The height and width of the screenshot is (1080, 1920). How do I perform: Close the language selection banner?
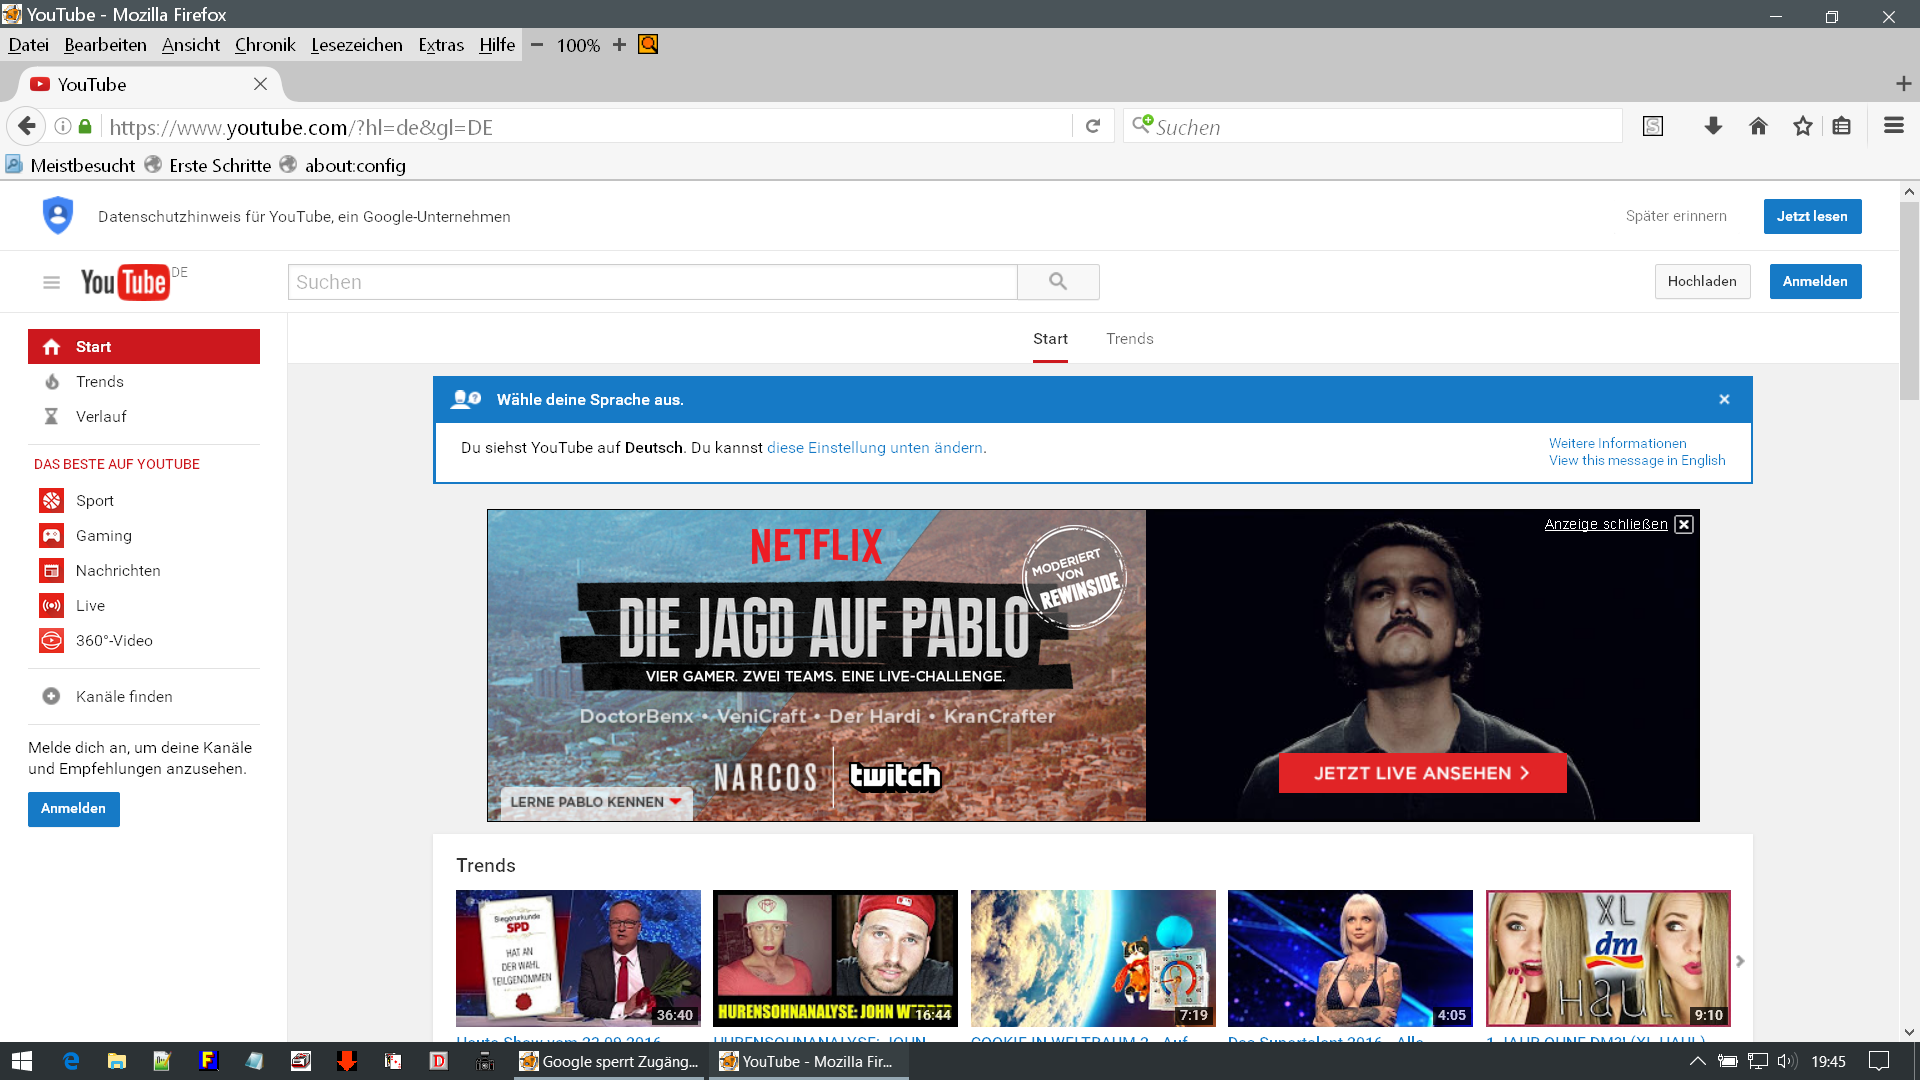[1724, 399]
